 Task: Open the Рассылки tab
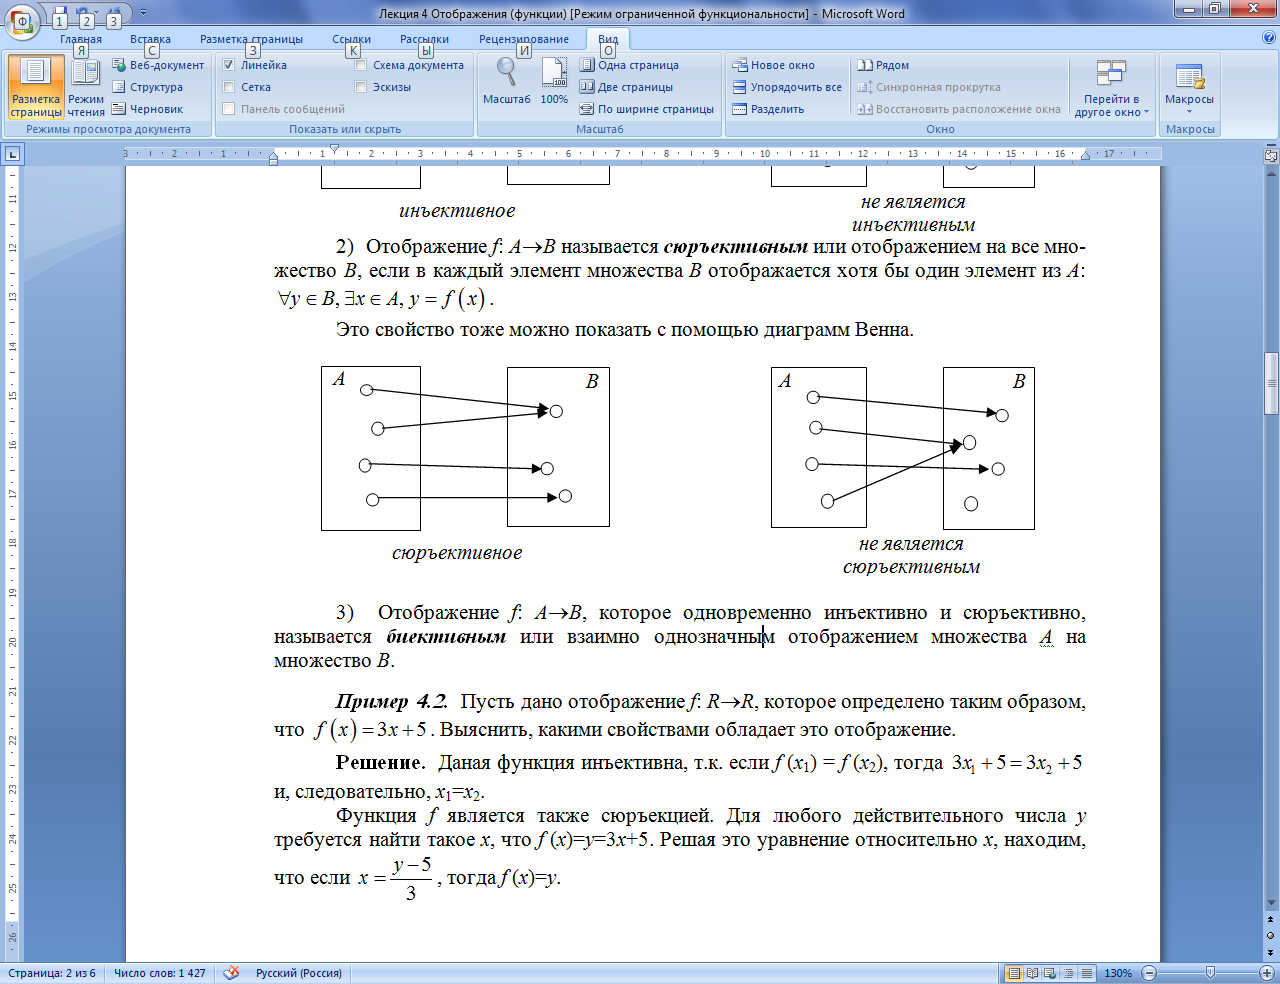[x=424, y=39]
